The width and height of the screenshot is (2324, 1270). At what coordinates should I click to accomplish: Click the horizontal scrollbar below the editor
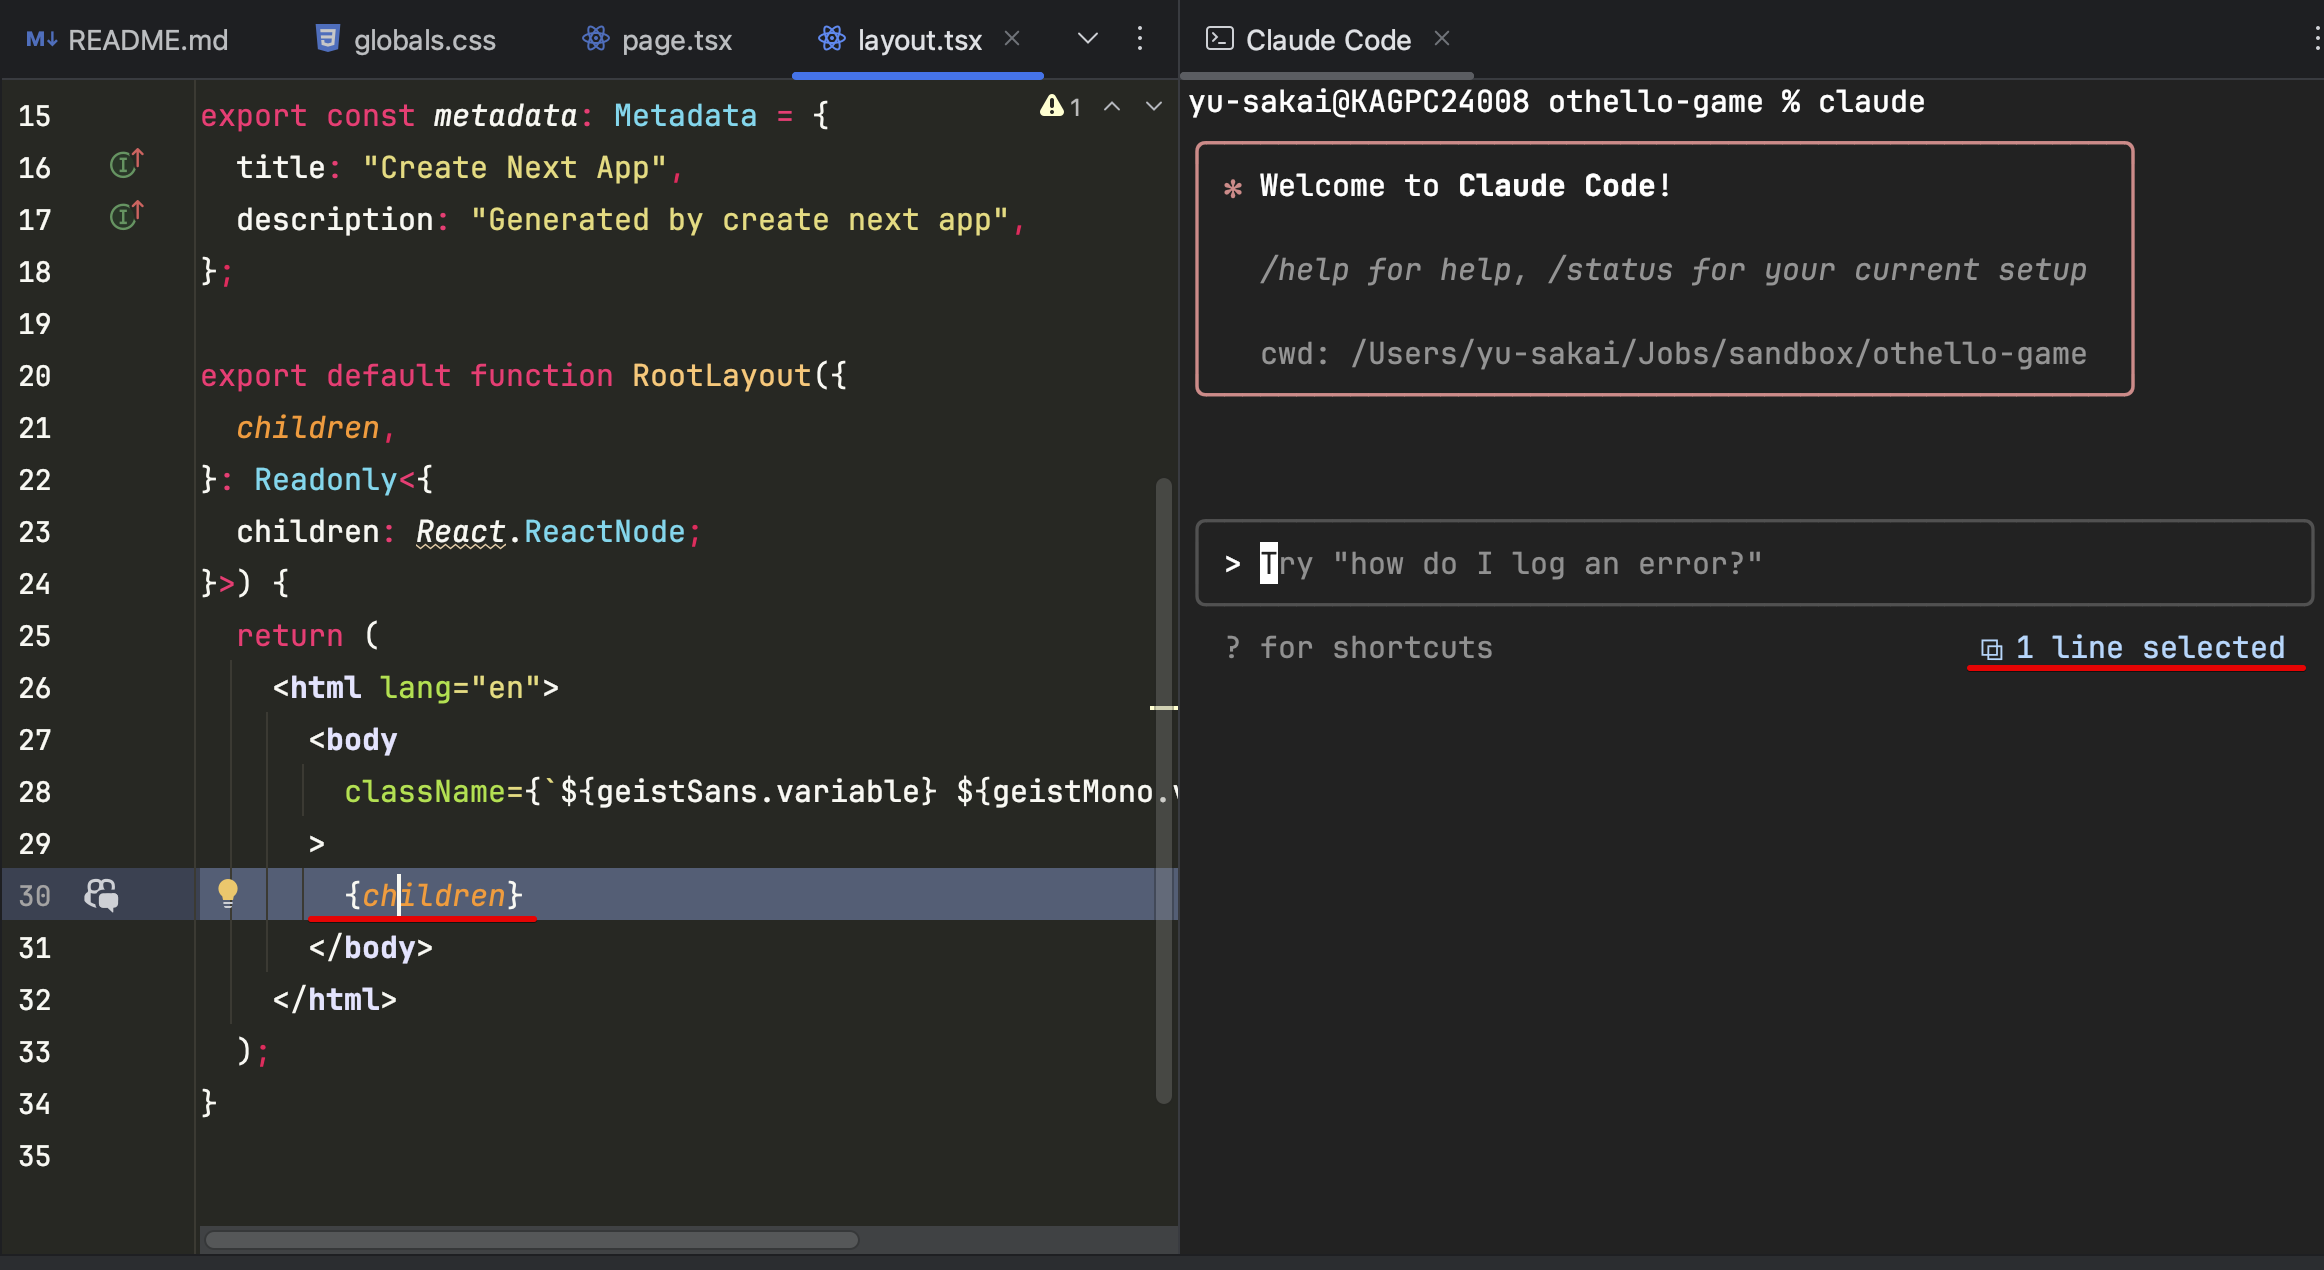click(530, 1240)
